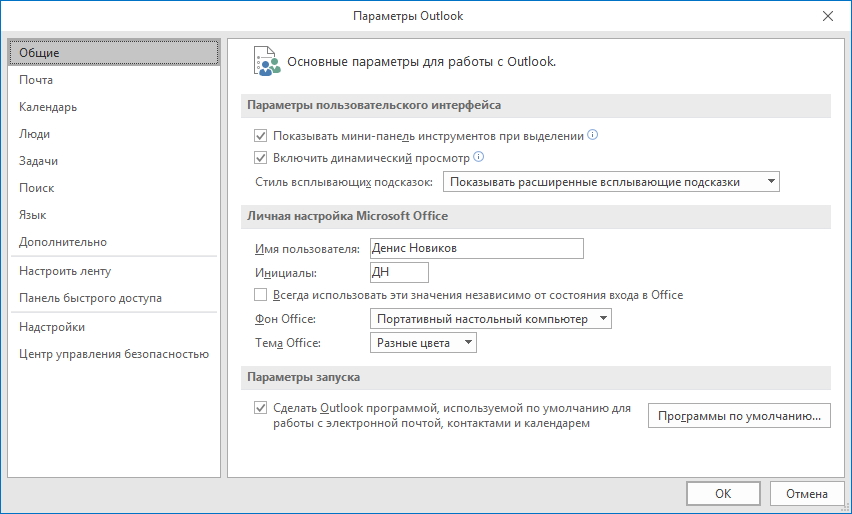The width and height of the screenshot is (852, 514).
Task: Open the Календарь settings section
Action: (x=114, y=107)
